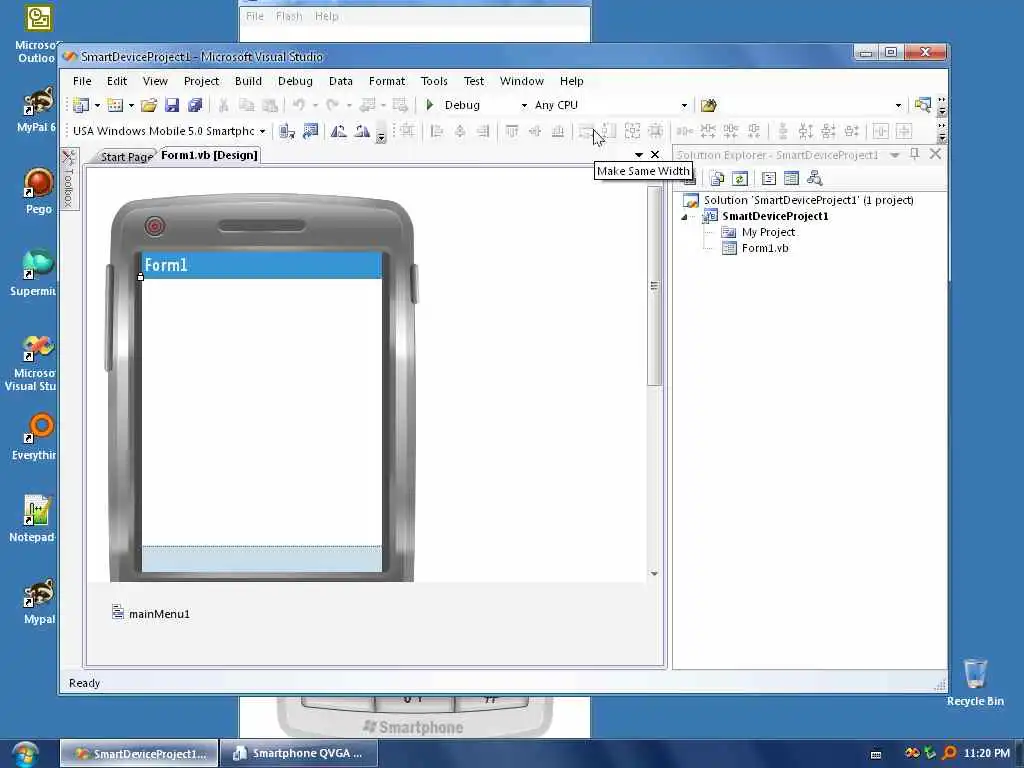The width and height of the screenshot is (1024, 768).
Task: Open the device toolbar options overflow arrow
Action: [x=381, y=136]
